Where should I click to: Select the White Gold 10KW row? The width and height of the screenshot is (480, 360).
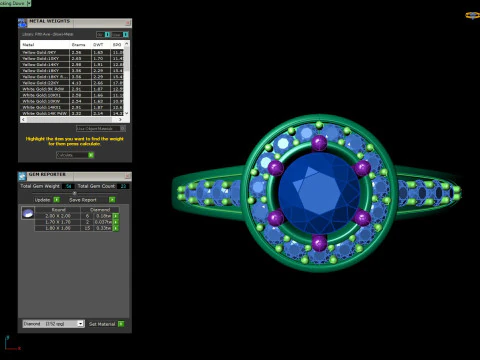coord(72,101)
